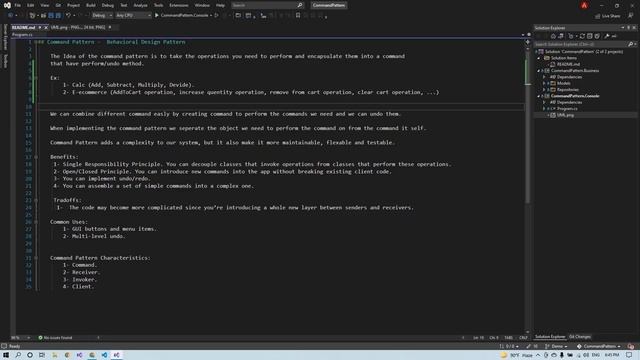Click No issues found status indicator
This screenshot has width=640, height=360.
(55, 338)
